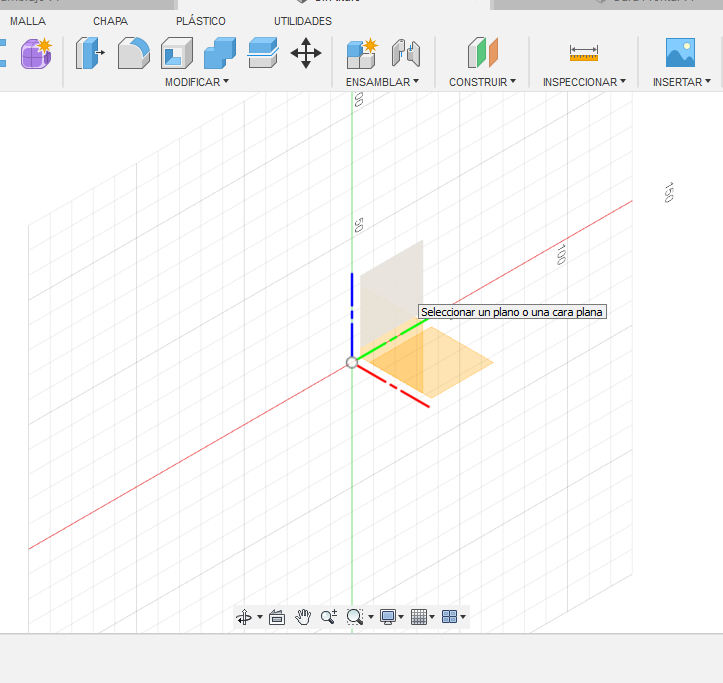Expand the Grid settings dropdown arrow
The image size is (723, 683).
pos(432,617)
